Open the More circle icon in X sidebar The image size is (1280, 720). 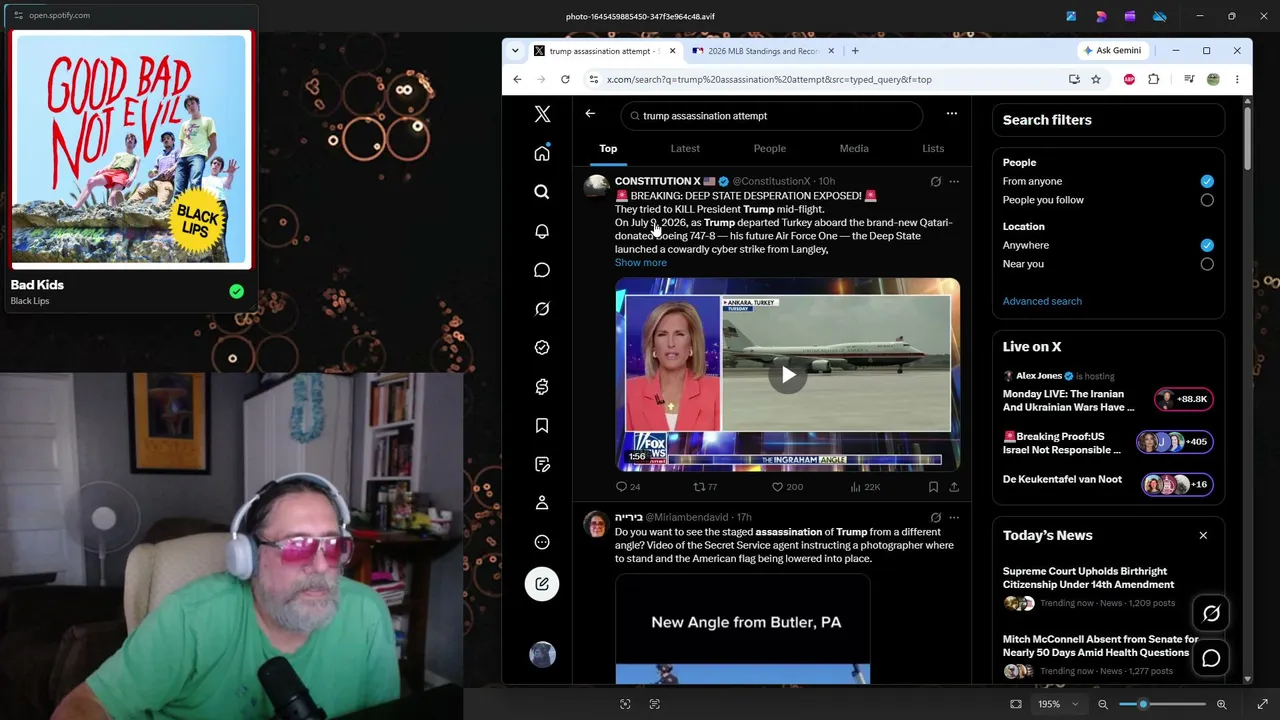point(542,542)
